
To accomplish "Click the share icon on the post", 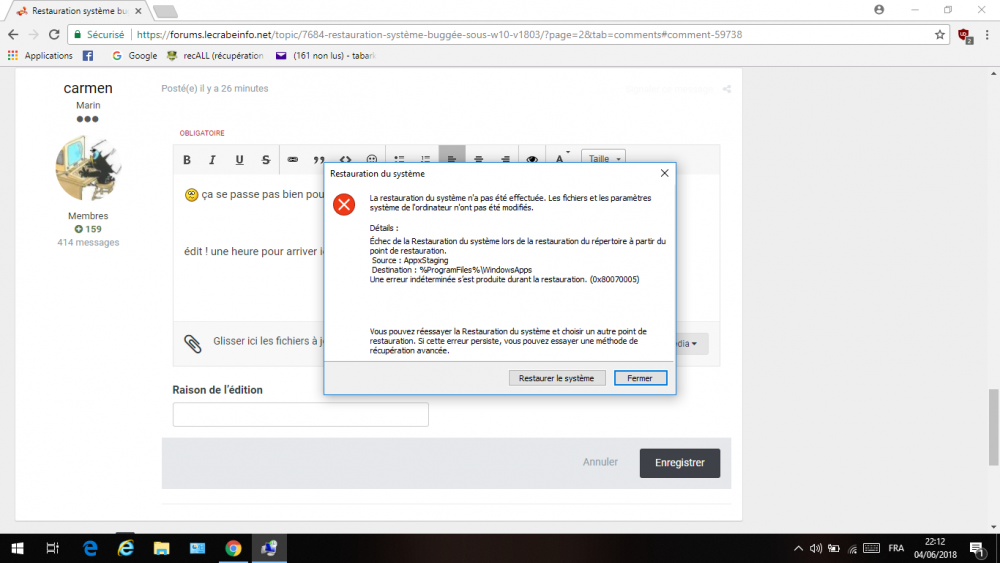I will point(727,89).
